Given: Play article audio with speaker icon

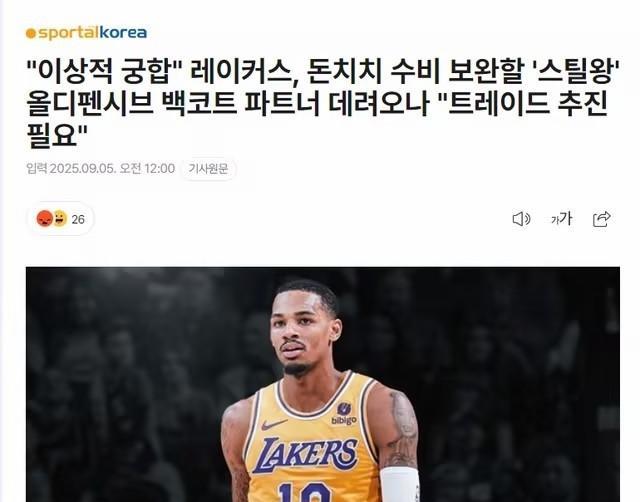Looking at the screenshot, I should tap(521, 219).
